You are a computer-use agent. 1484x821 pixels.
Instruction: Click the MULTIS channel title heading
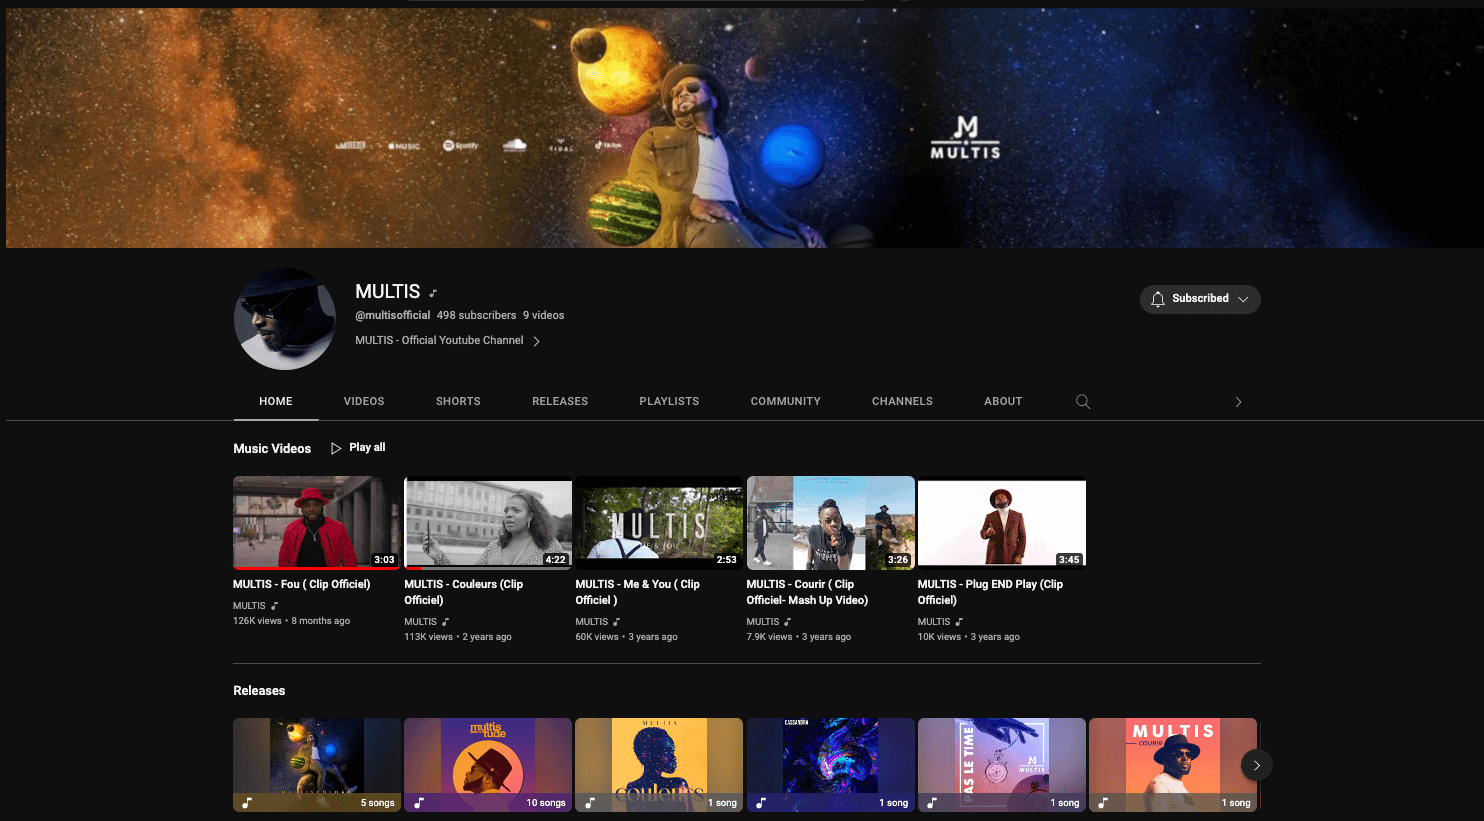pyautogui.click(x=388, y=291)
